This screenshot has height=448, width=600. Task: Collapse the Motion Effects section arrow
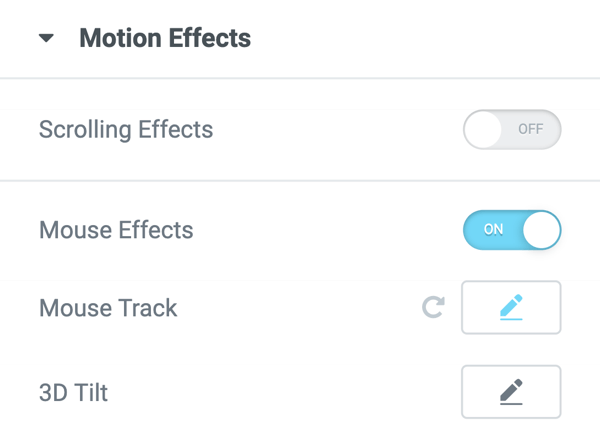(x=45, y=39)
